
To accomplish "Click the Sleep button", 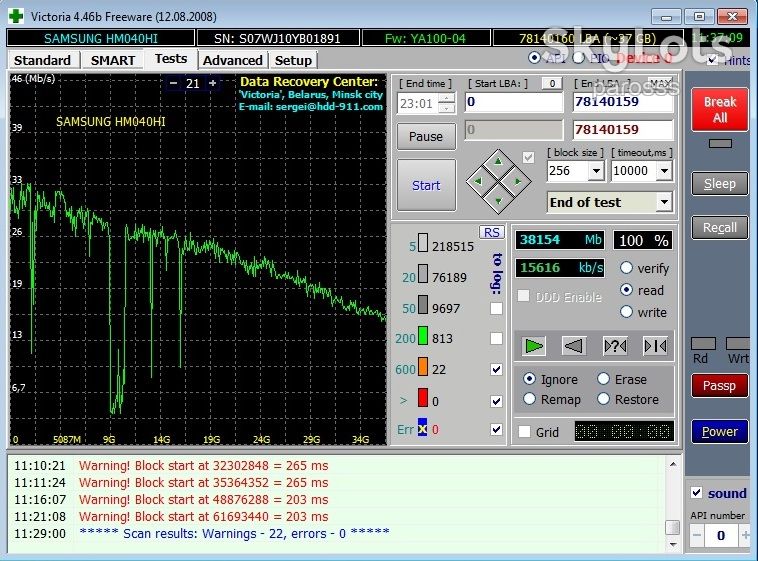I will pos(720,184).
